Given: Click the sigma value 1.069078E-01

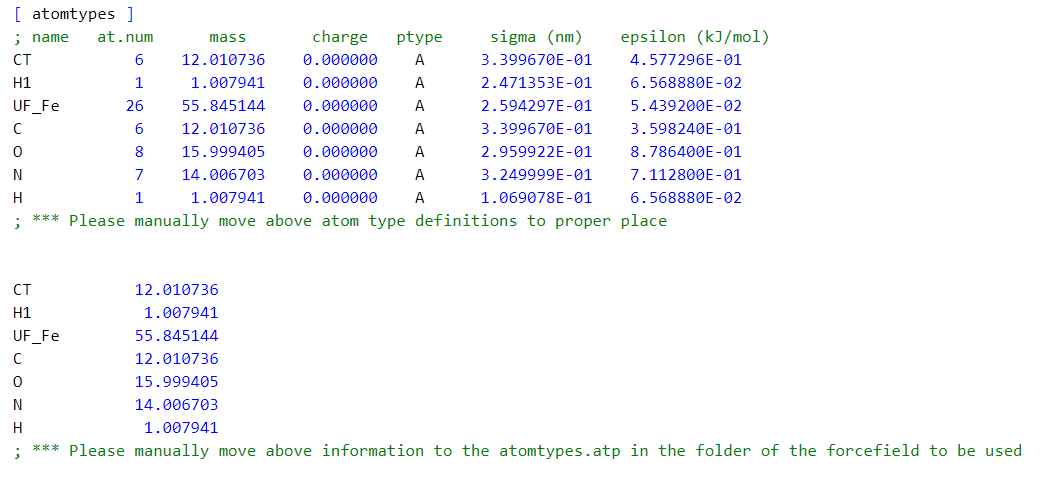Looking at the screenshot, I should click(x=536, y=198).
